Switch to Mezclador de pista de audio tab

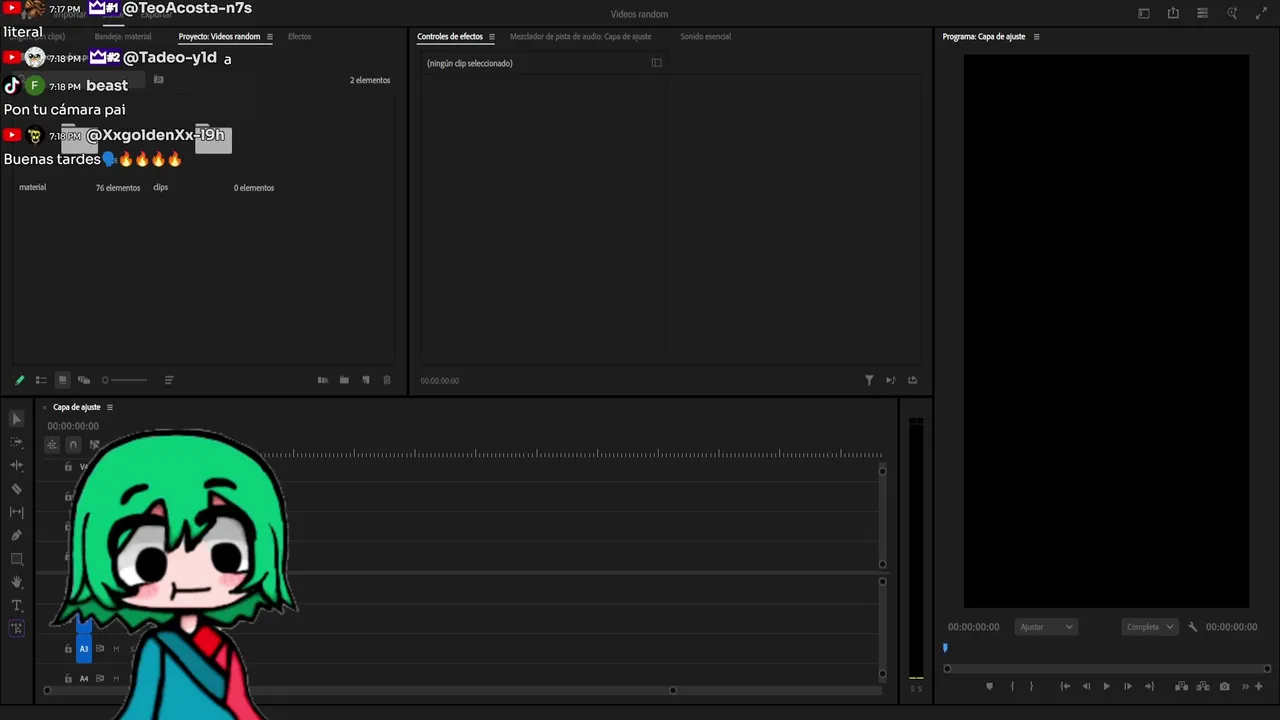(581, 37)
